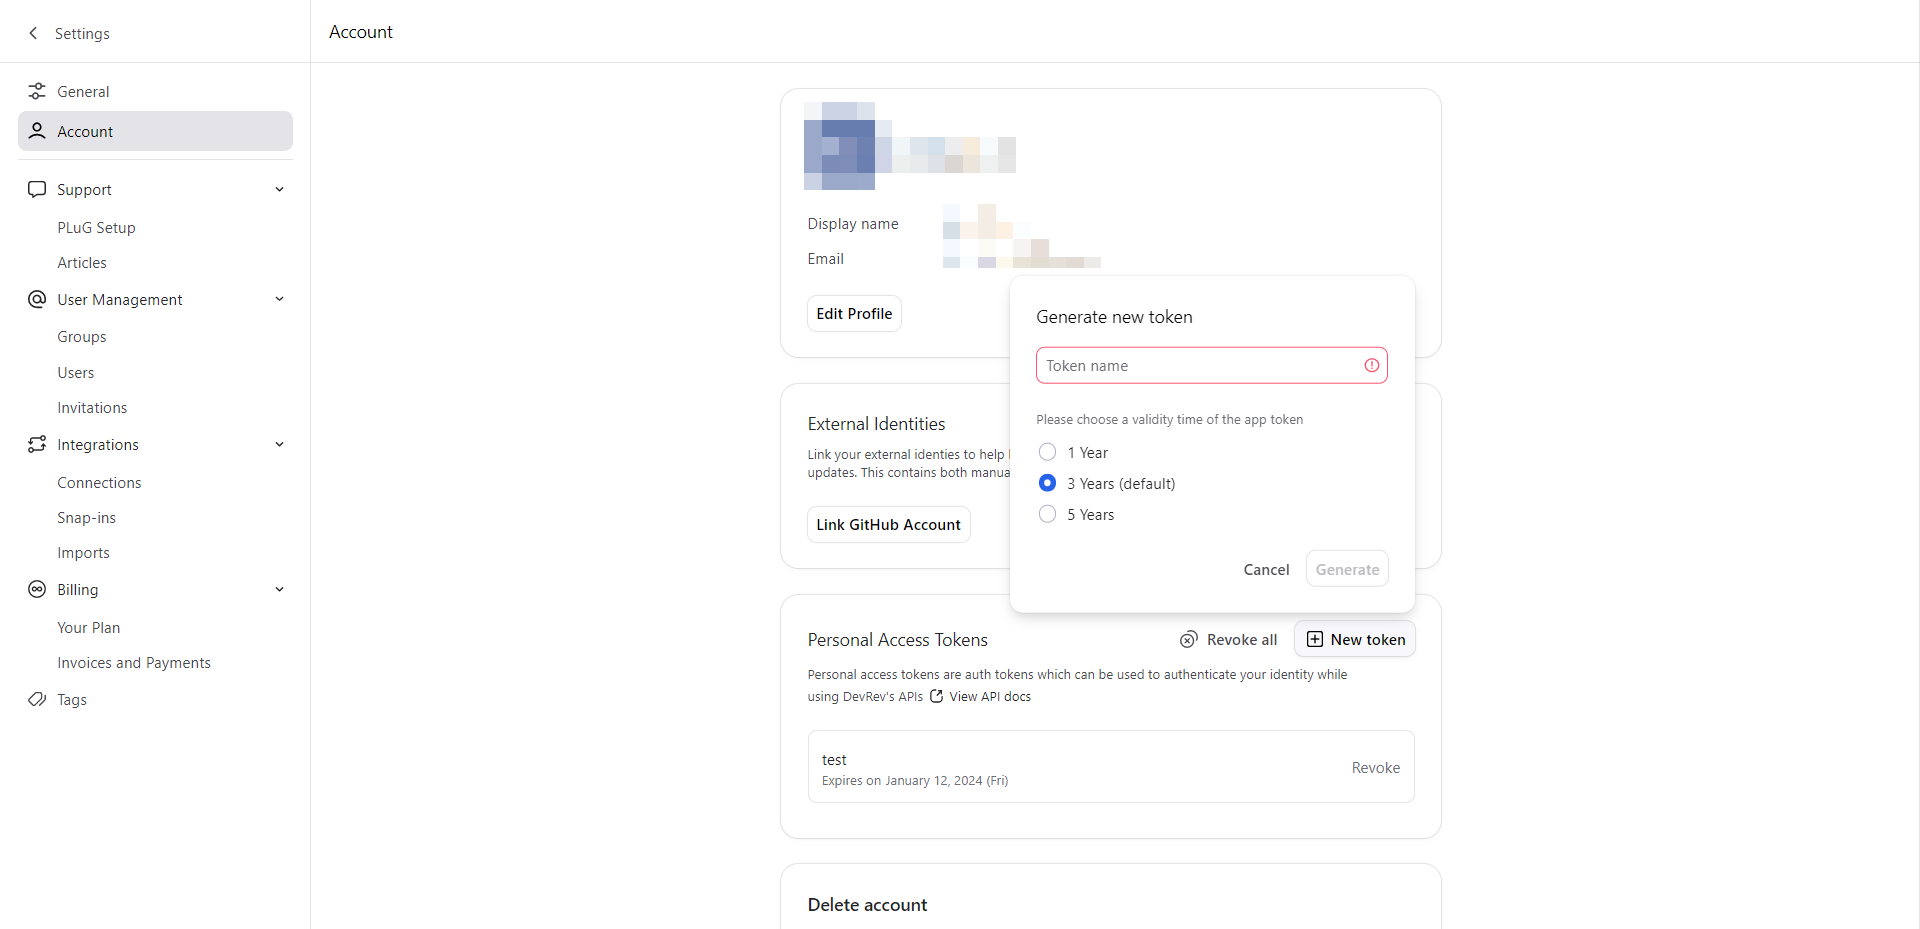
Task: Open the Invitations page
Action: (x=91, y=407)
